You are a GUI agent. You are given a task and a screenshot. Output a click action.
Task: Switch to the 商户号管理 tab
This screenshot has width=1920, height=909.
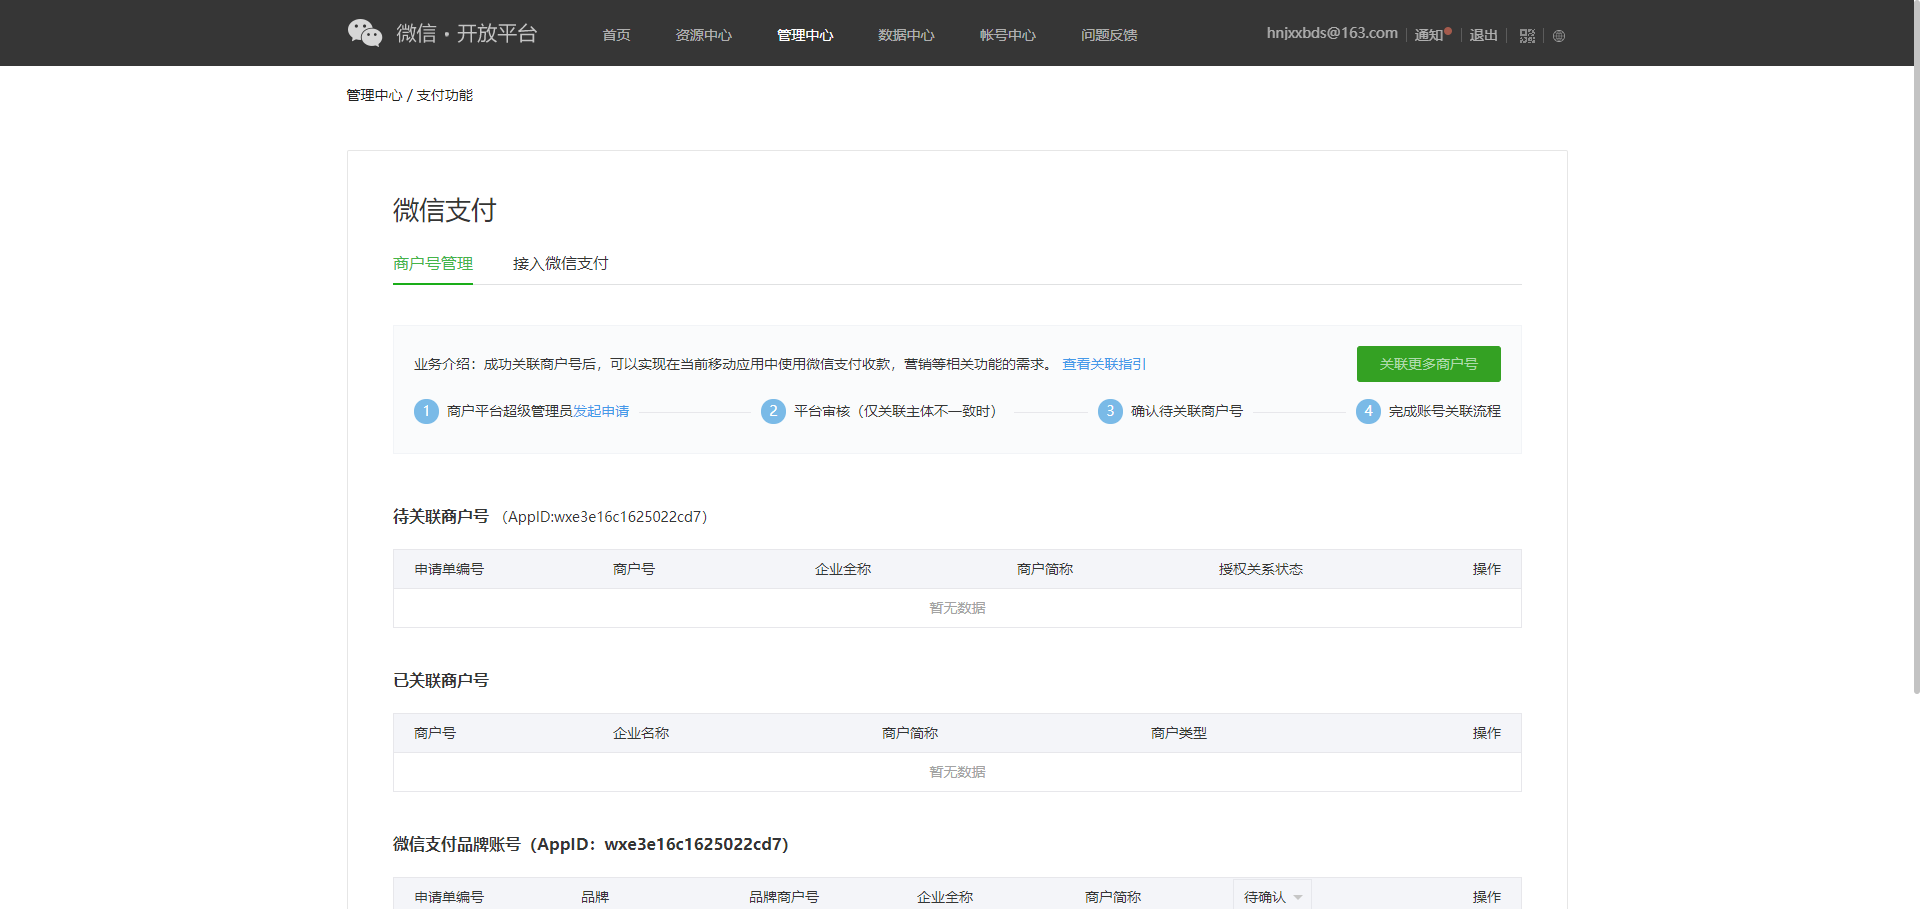433,264
